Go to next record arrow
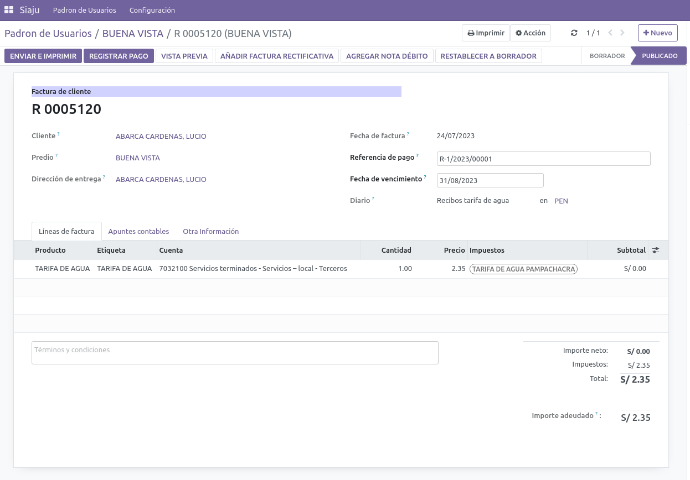690x480 pixels. [x=624, y=33]
